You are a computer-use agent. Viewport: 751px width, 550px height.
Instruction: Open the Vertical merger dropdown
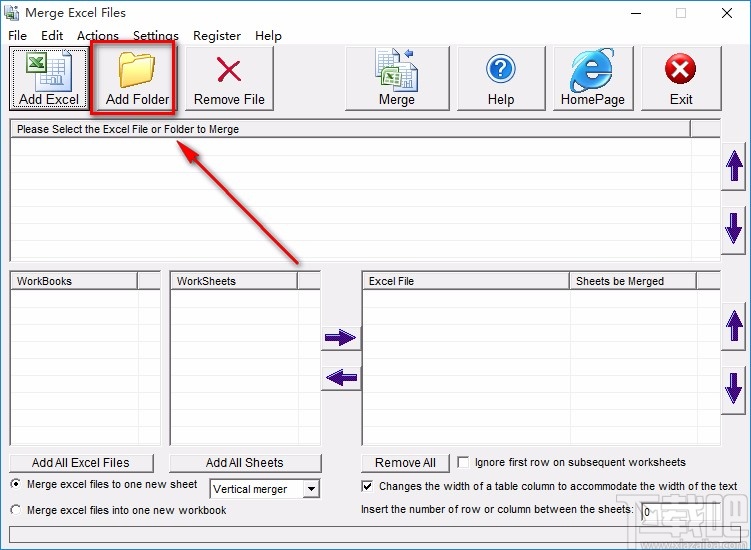pos(311,489)
